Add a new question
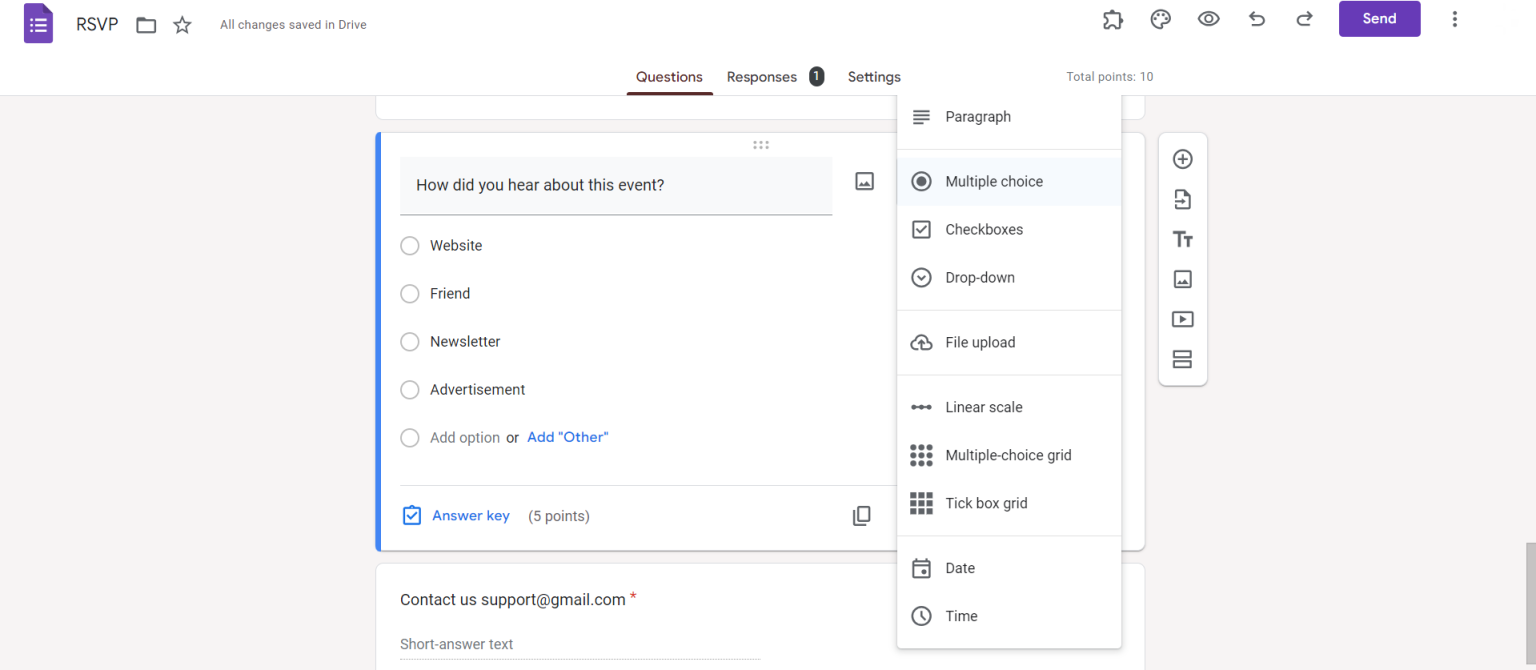 1182,159
